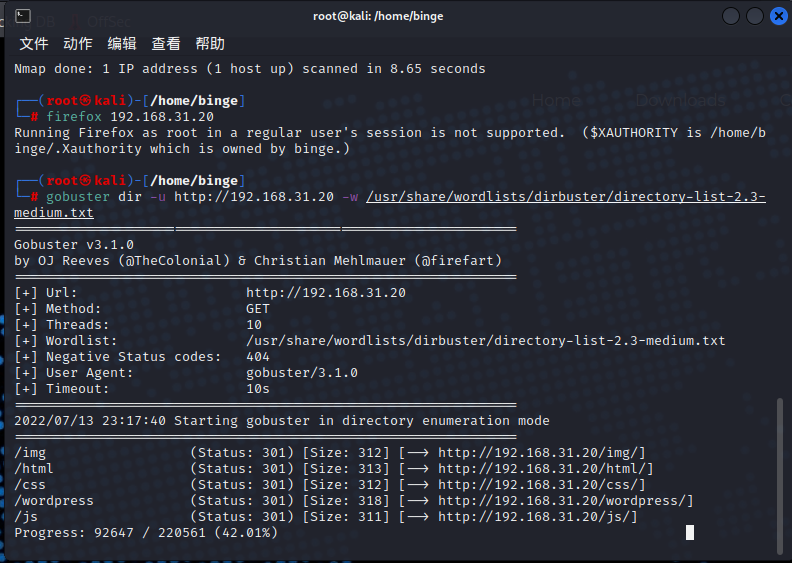Image resolution: width=792 pixels, height=563 pixels.
Task: Click the /img result entry
Action: [30, 453]
